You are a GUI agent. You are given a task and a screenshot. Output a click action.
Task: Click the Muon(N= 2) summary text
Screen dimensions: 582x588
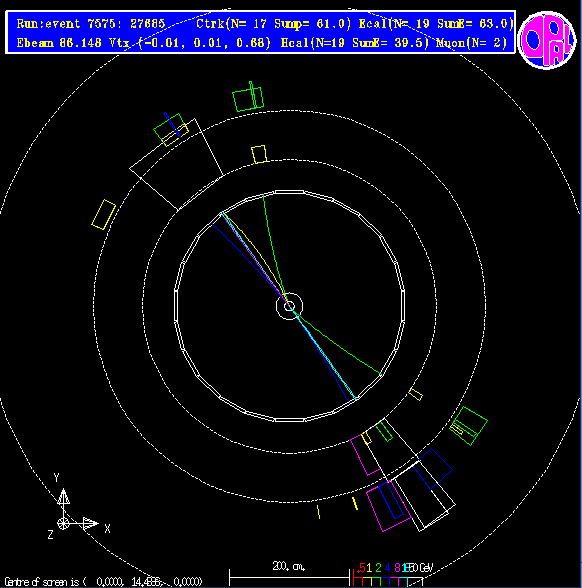click(471, 42)
